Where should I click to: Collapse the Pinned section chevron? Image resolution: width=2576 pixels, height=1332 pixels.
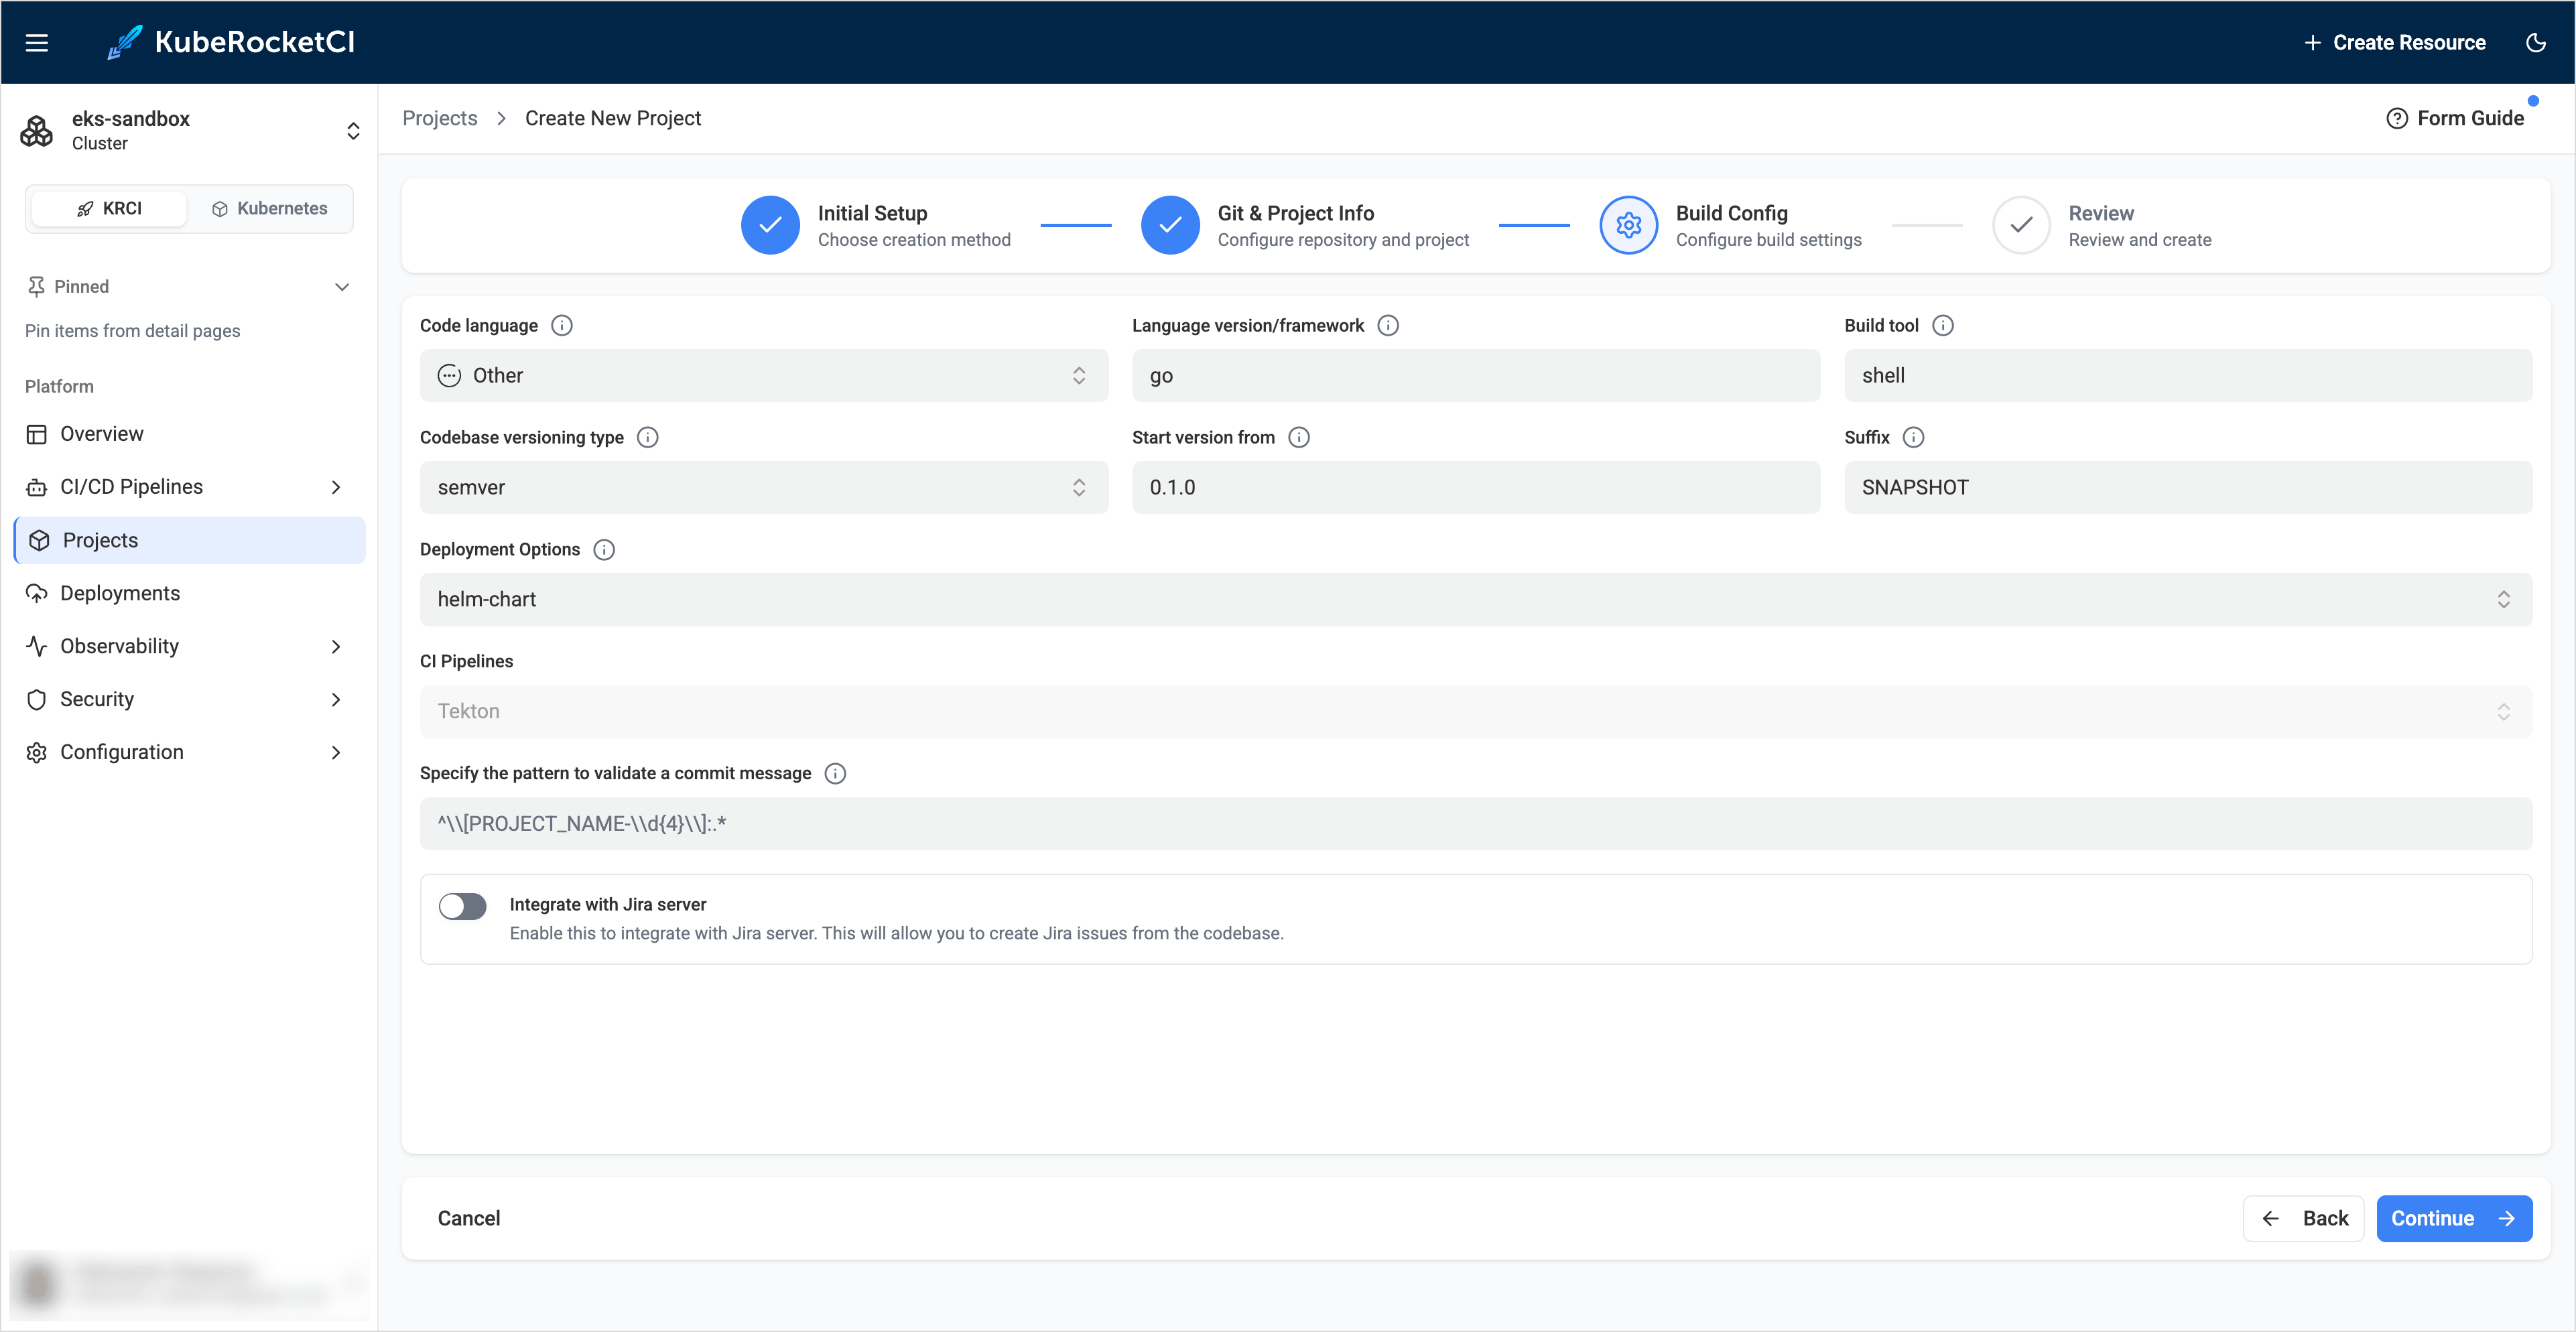coord(342,287)
